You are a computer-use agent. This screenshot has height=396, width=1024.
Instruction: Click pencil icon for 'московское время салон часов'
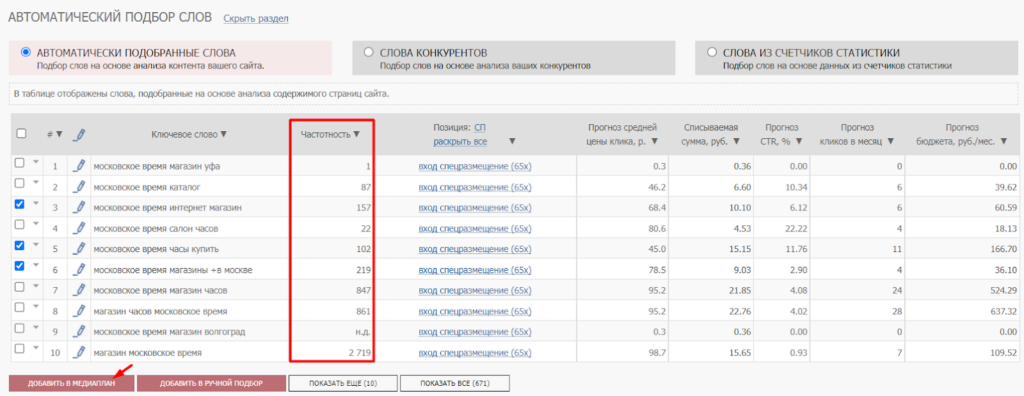pyautogui.click(x=79, y=228)
